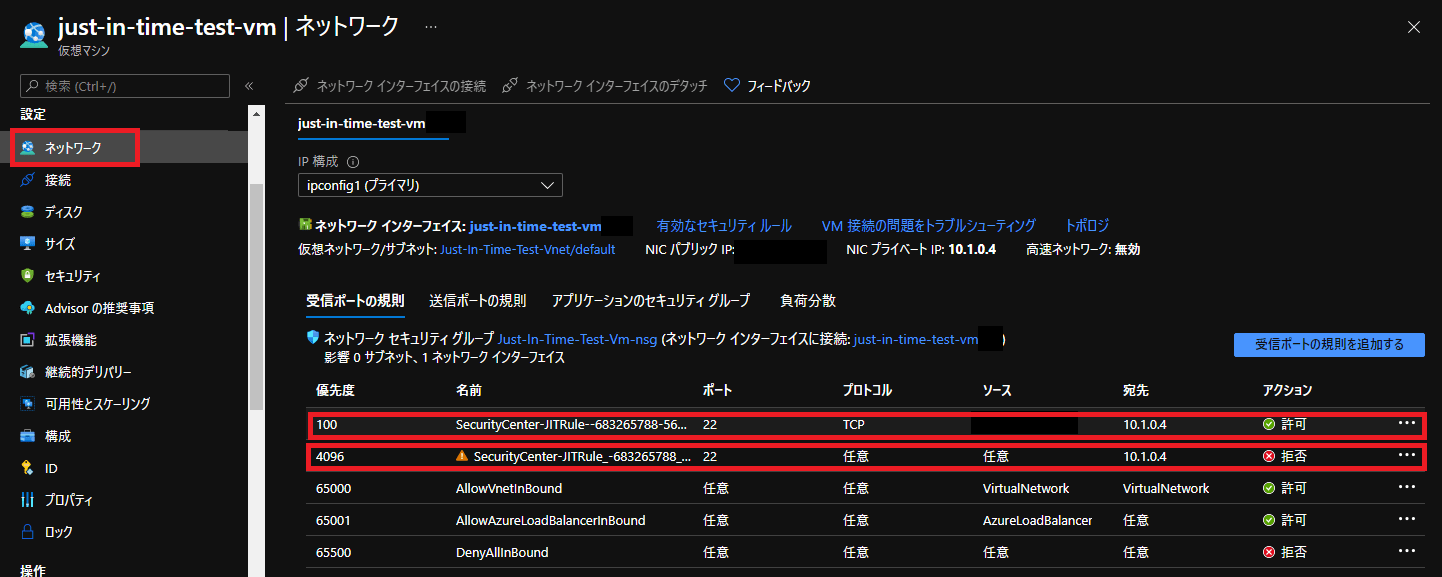Click the ディスク sidebar icon
This screenshot has height=577, width=1442.
click(28, 212)
